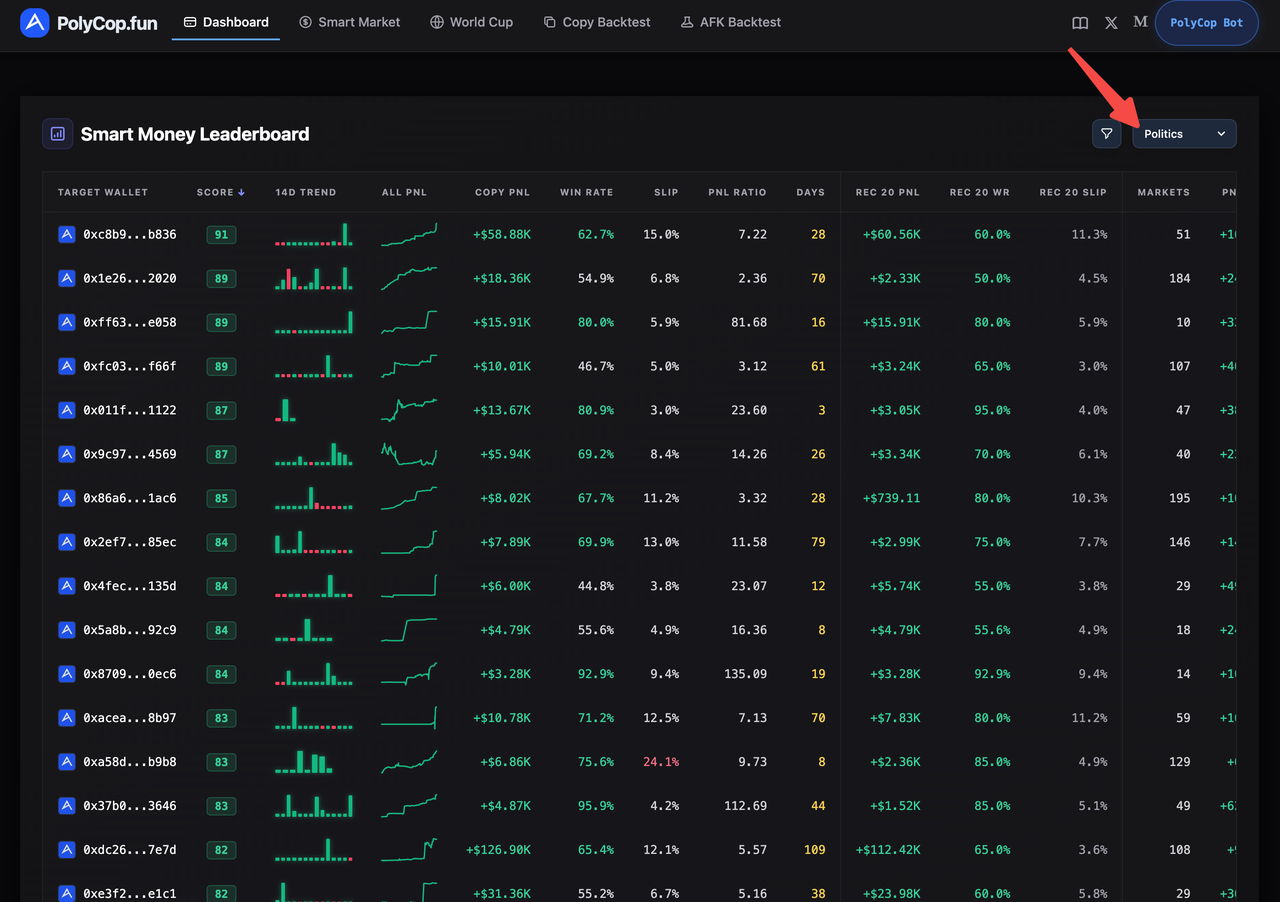The width and height of the screenshot is (1280, 902).
Task: Open the docs book icon
Action: [1080, 22]
